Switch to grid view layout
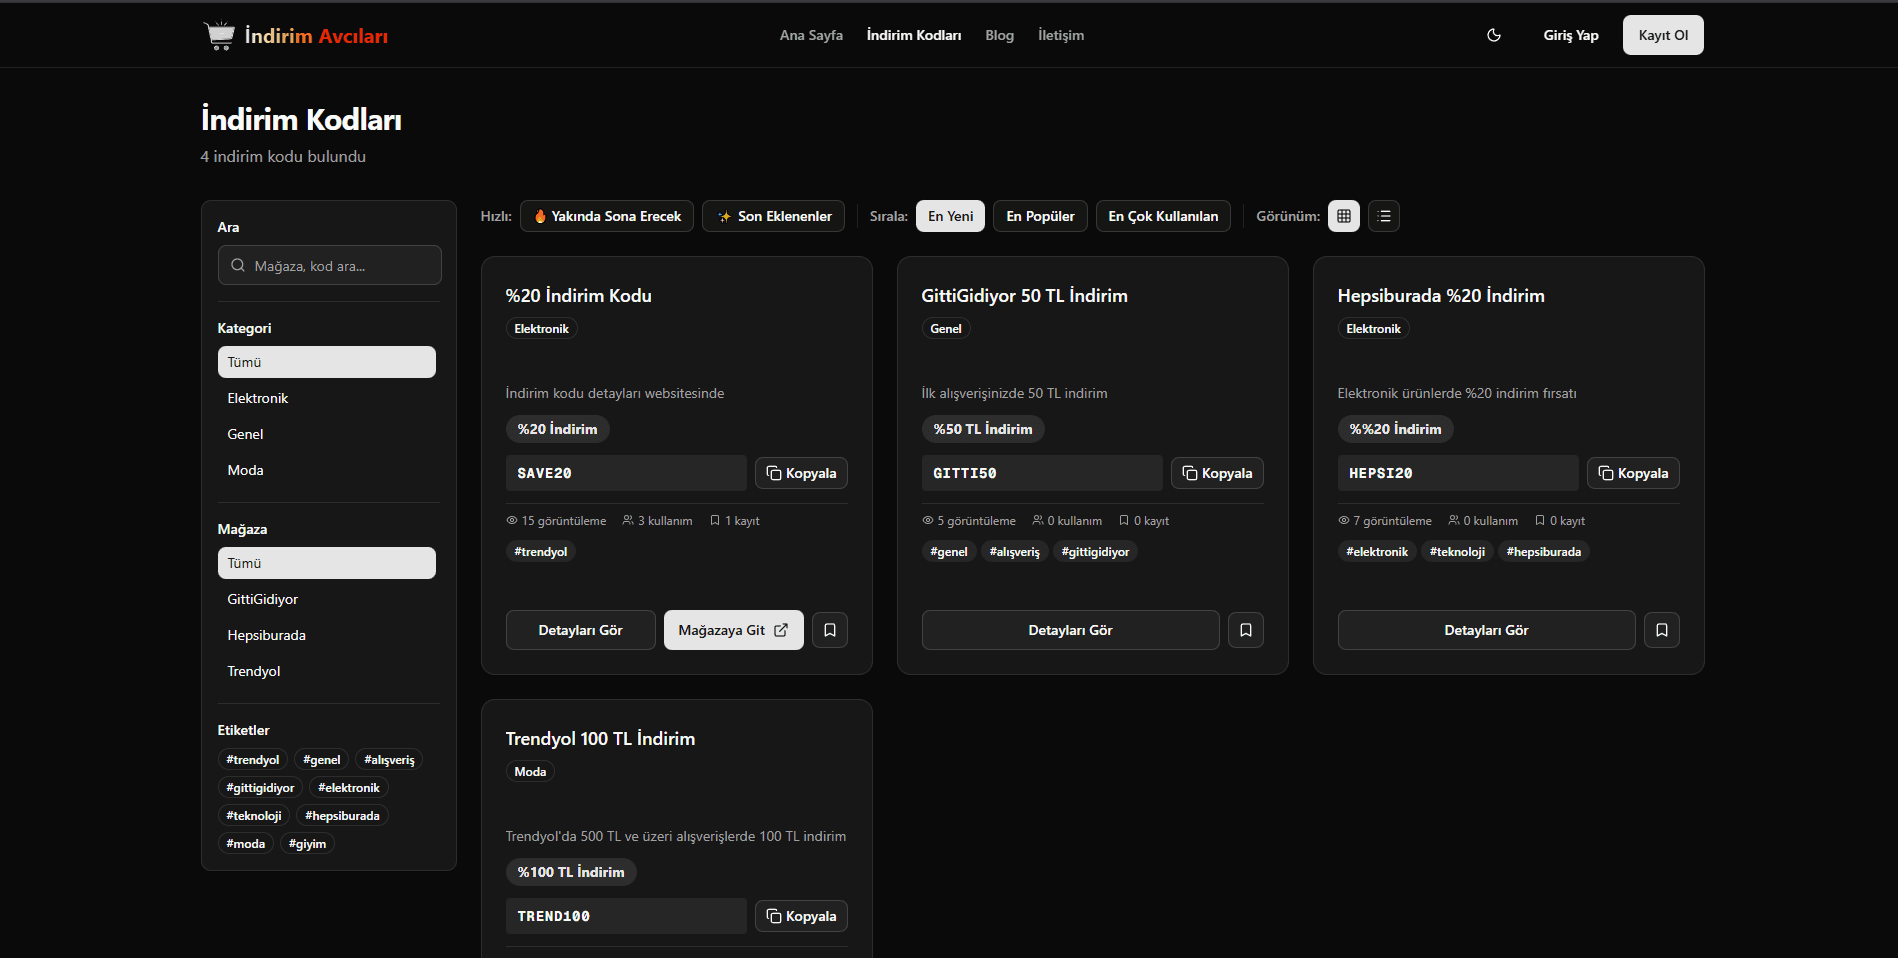 [x=1343, y=216]
